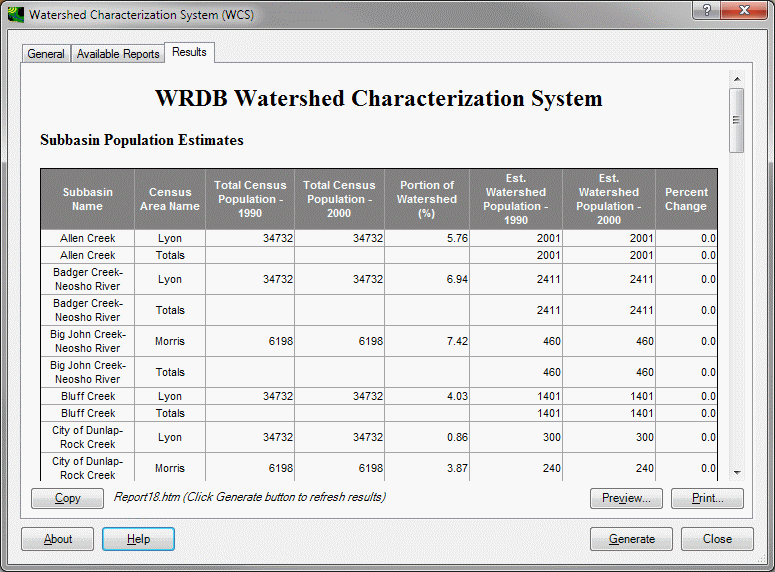The width and height of the screenshot is (775, 572).
Task: Click the scrollbar up arrow
Action: pos(736,78)
